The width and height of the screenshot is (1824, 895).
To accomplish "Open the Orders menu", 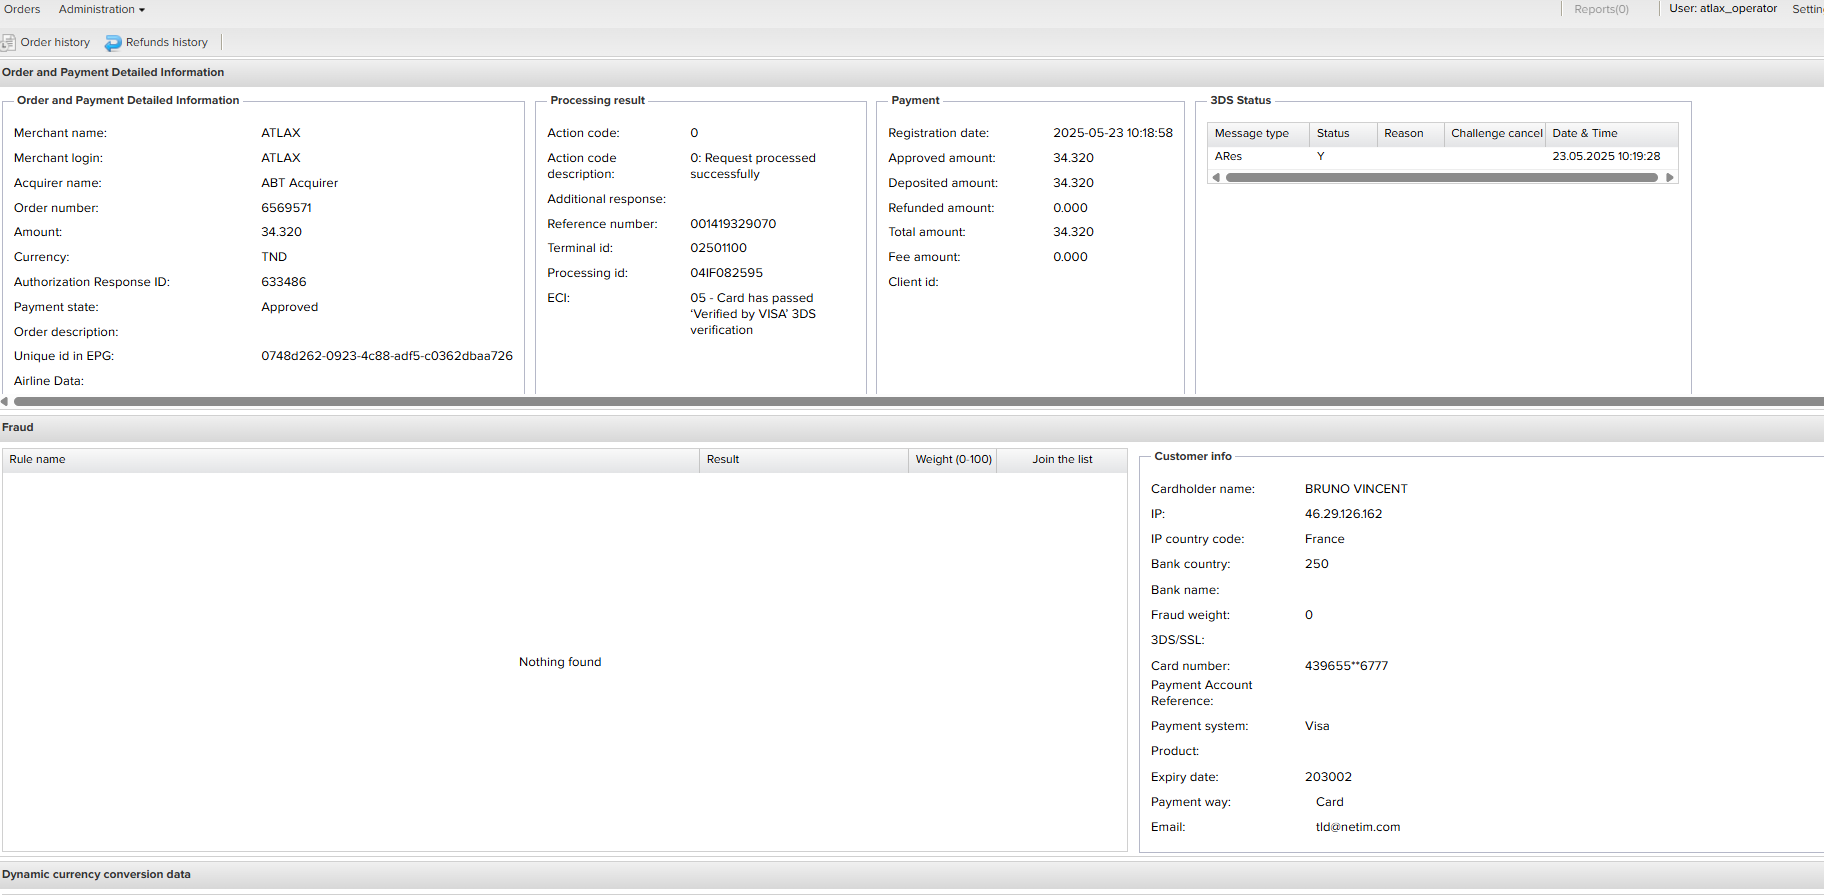I will pos(22,9).
